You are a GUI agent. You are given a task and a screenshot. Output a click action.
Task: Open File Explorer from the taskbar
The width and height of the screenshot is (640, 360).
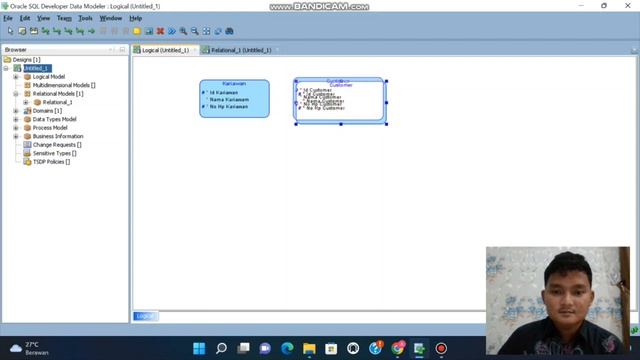click(309, 348)
